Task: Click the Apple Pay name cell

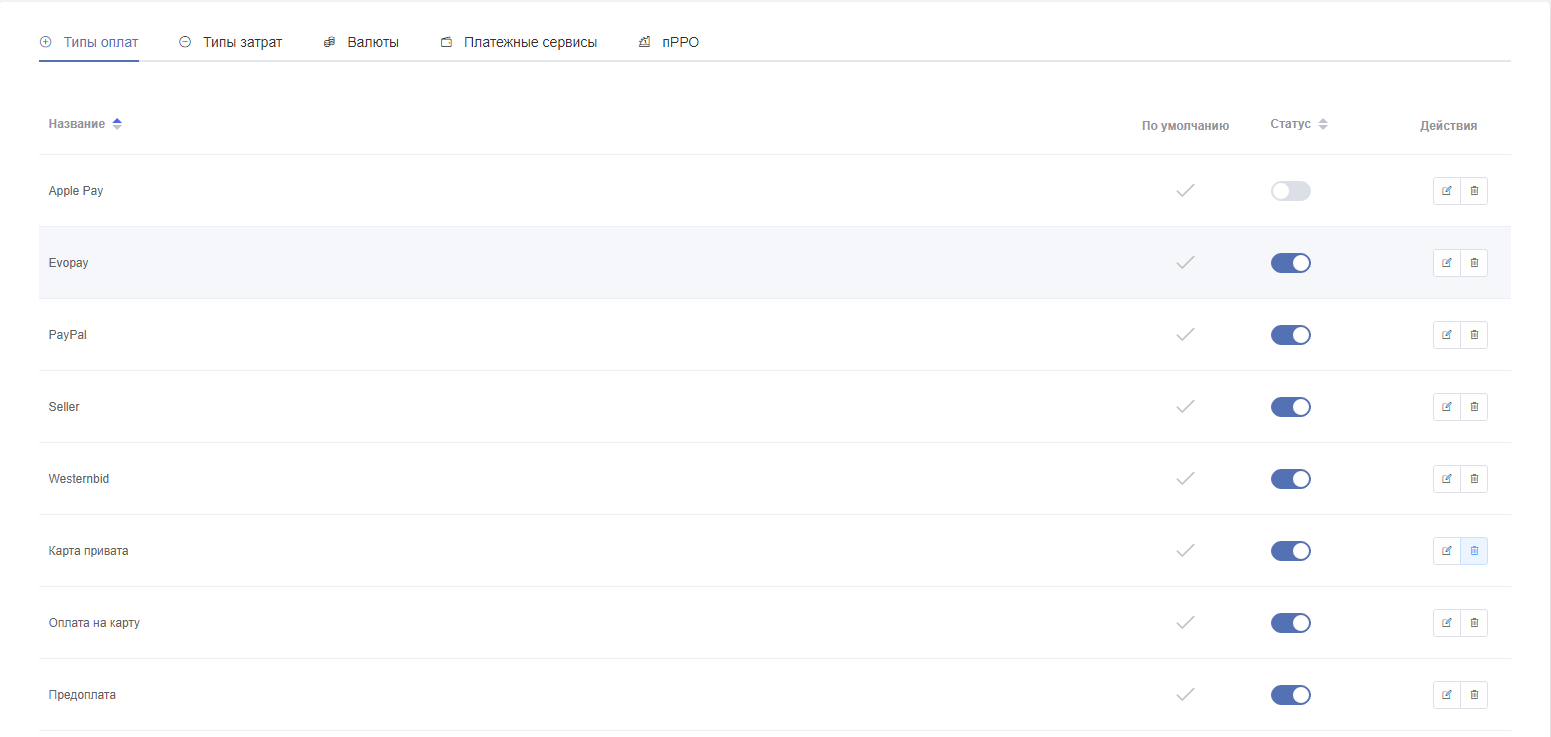Action: point(76,191)
